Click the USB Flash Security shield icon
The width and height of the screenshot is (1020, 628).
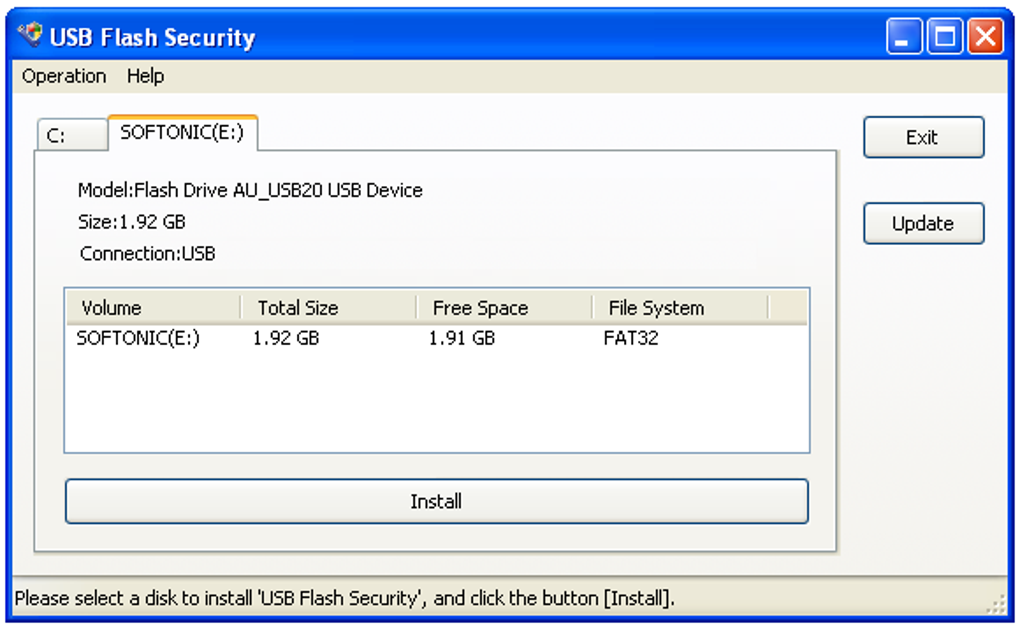32,36
